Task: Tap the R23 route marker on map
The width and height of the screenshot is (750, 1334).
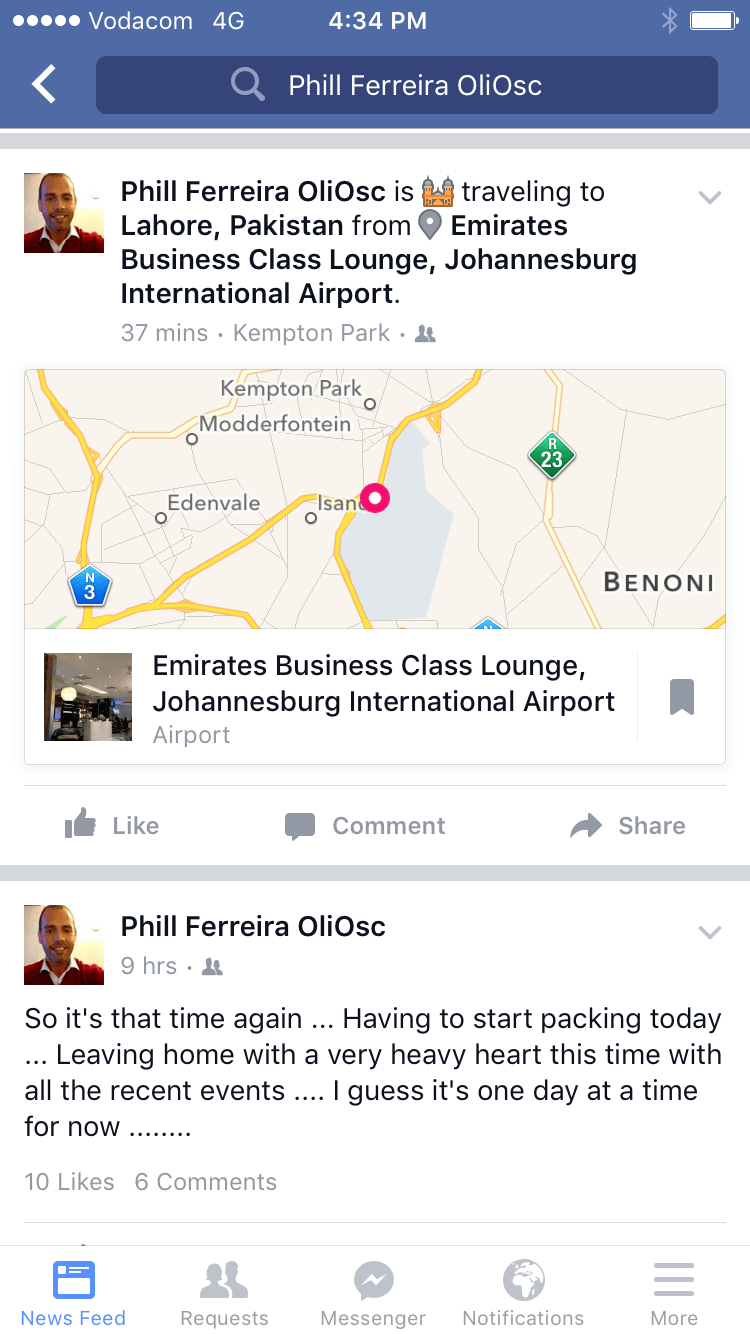Action: (x=551, y=455)
